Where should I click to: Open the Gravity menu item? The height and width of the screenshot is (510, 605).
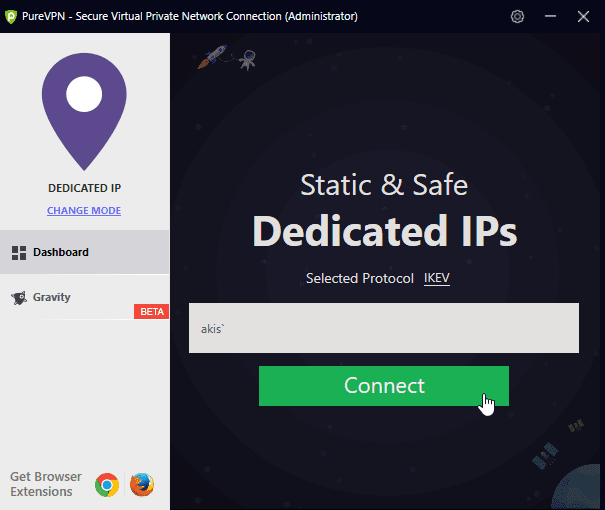pyautogui.click(x=84, y=297)
